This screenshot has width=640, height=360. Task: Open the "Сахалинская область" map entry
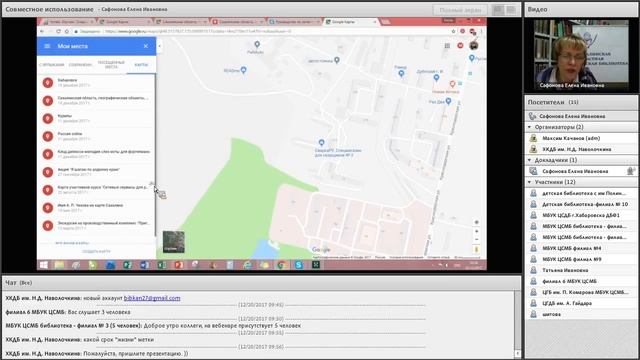(x=96, y=100)
